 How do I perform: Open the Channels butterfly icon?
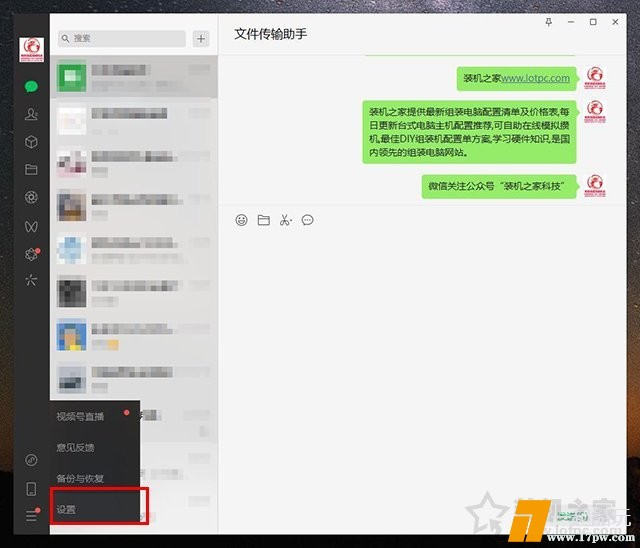31,226
